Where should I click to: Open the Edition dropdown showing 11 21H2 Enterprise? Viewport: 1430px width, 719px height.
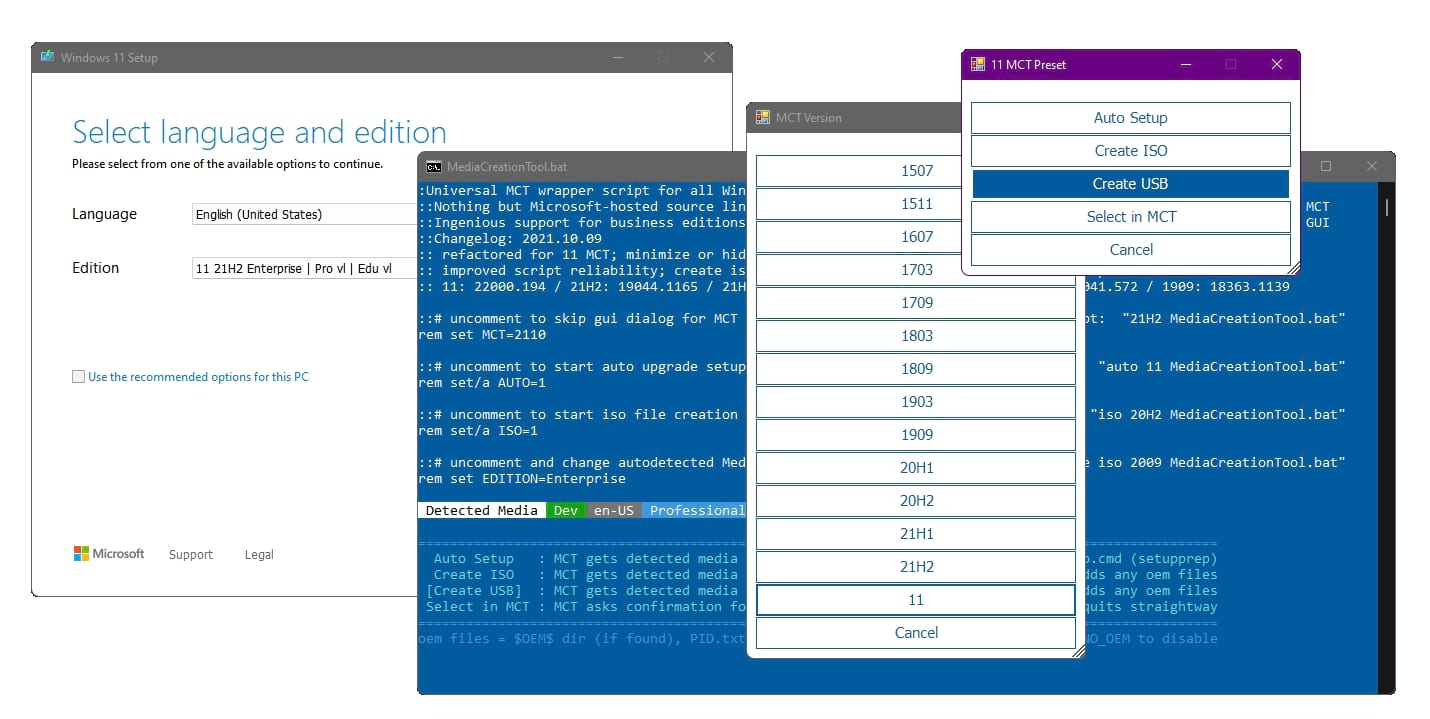click(x=305, y=268)
